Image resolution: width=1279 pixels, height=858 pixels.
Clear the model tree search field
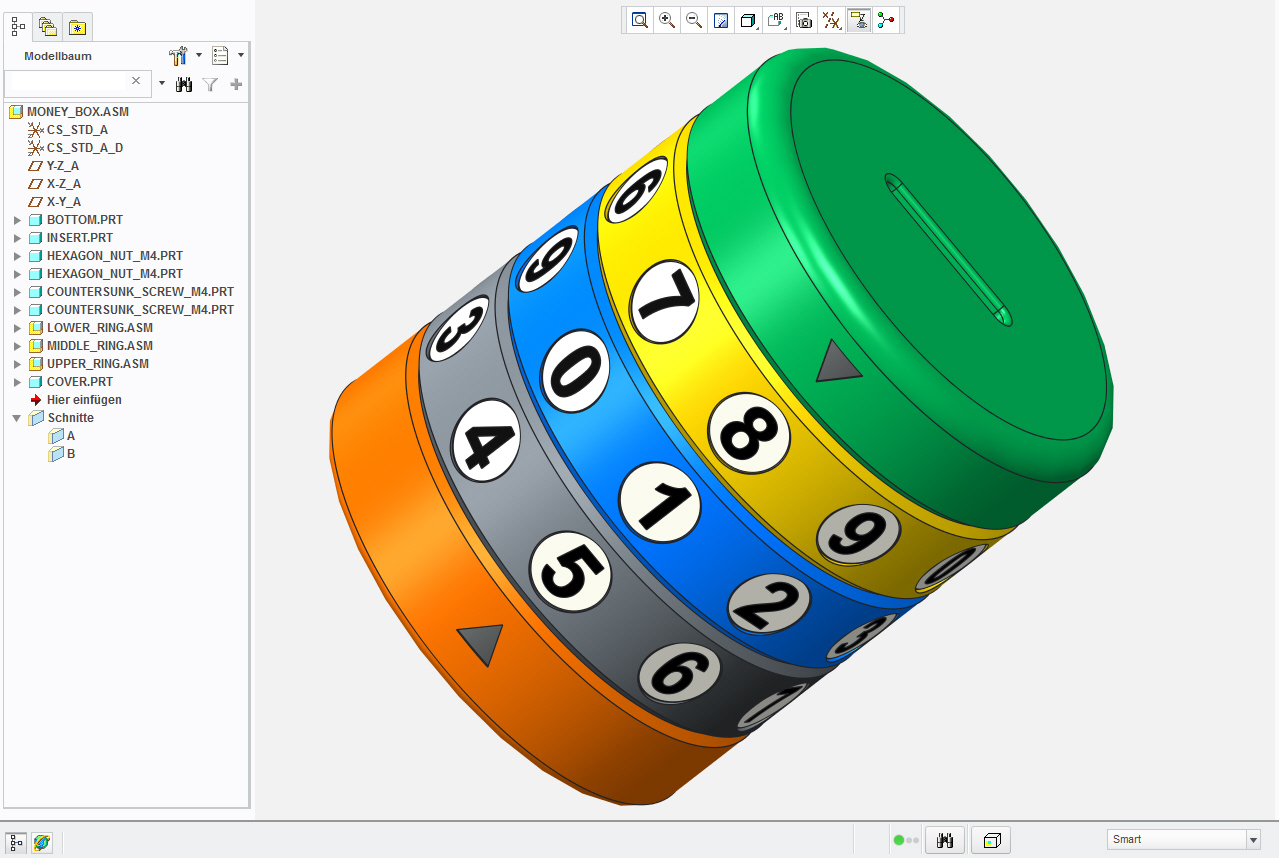click(137, 80)
